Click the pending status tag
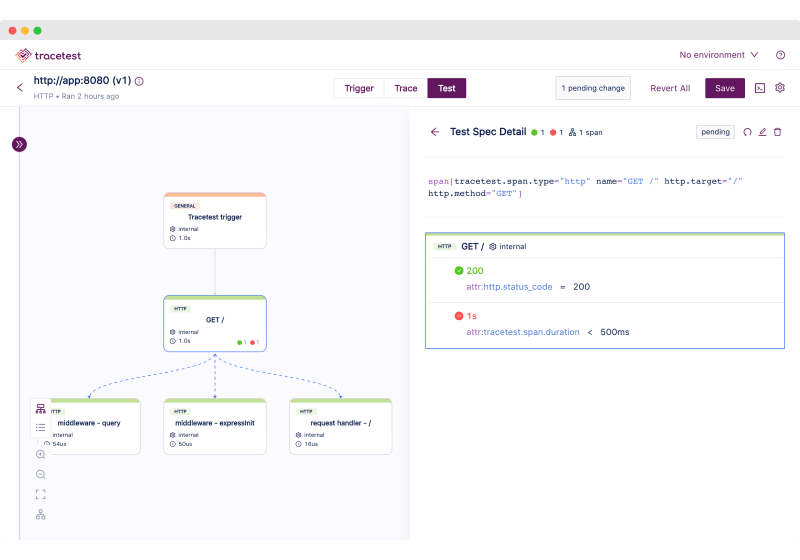800x560 pixels. [x=715, y=132]
